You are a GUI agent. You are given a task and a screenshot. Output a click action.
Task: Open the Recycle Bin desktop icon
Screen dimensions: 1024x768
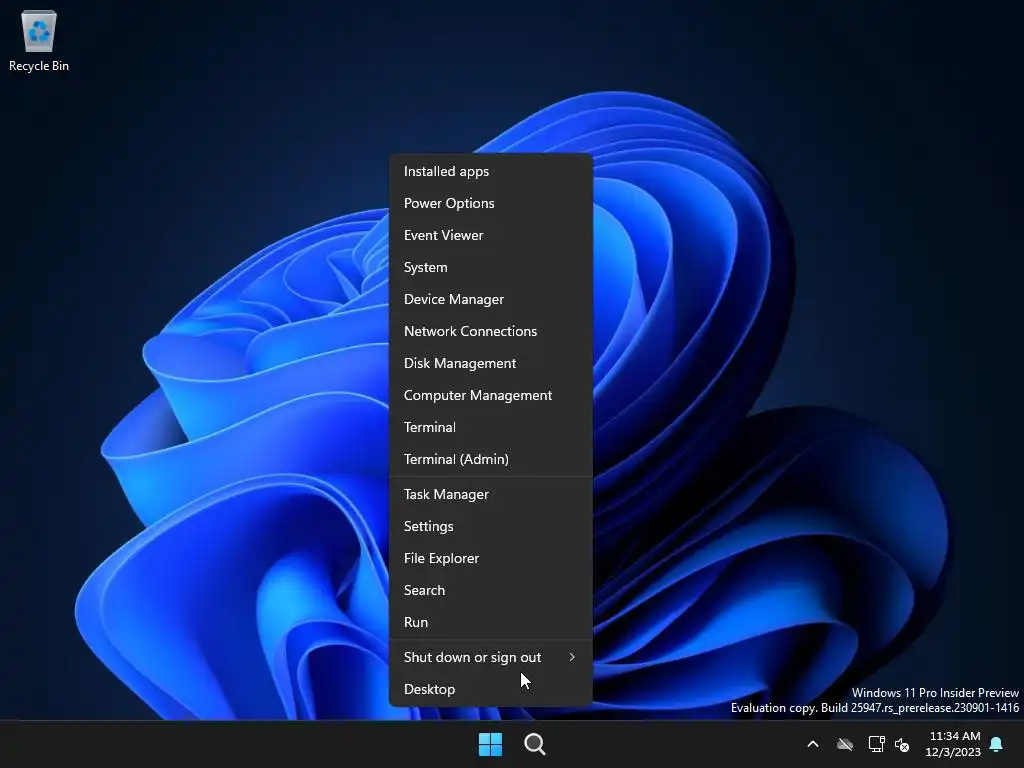coord(39,40)
